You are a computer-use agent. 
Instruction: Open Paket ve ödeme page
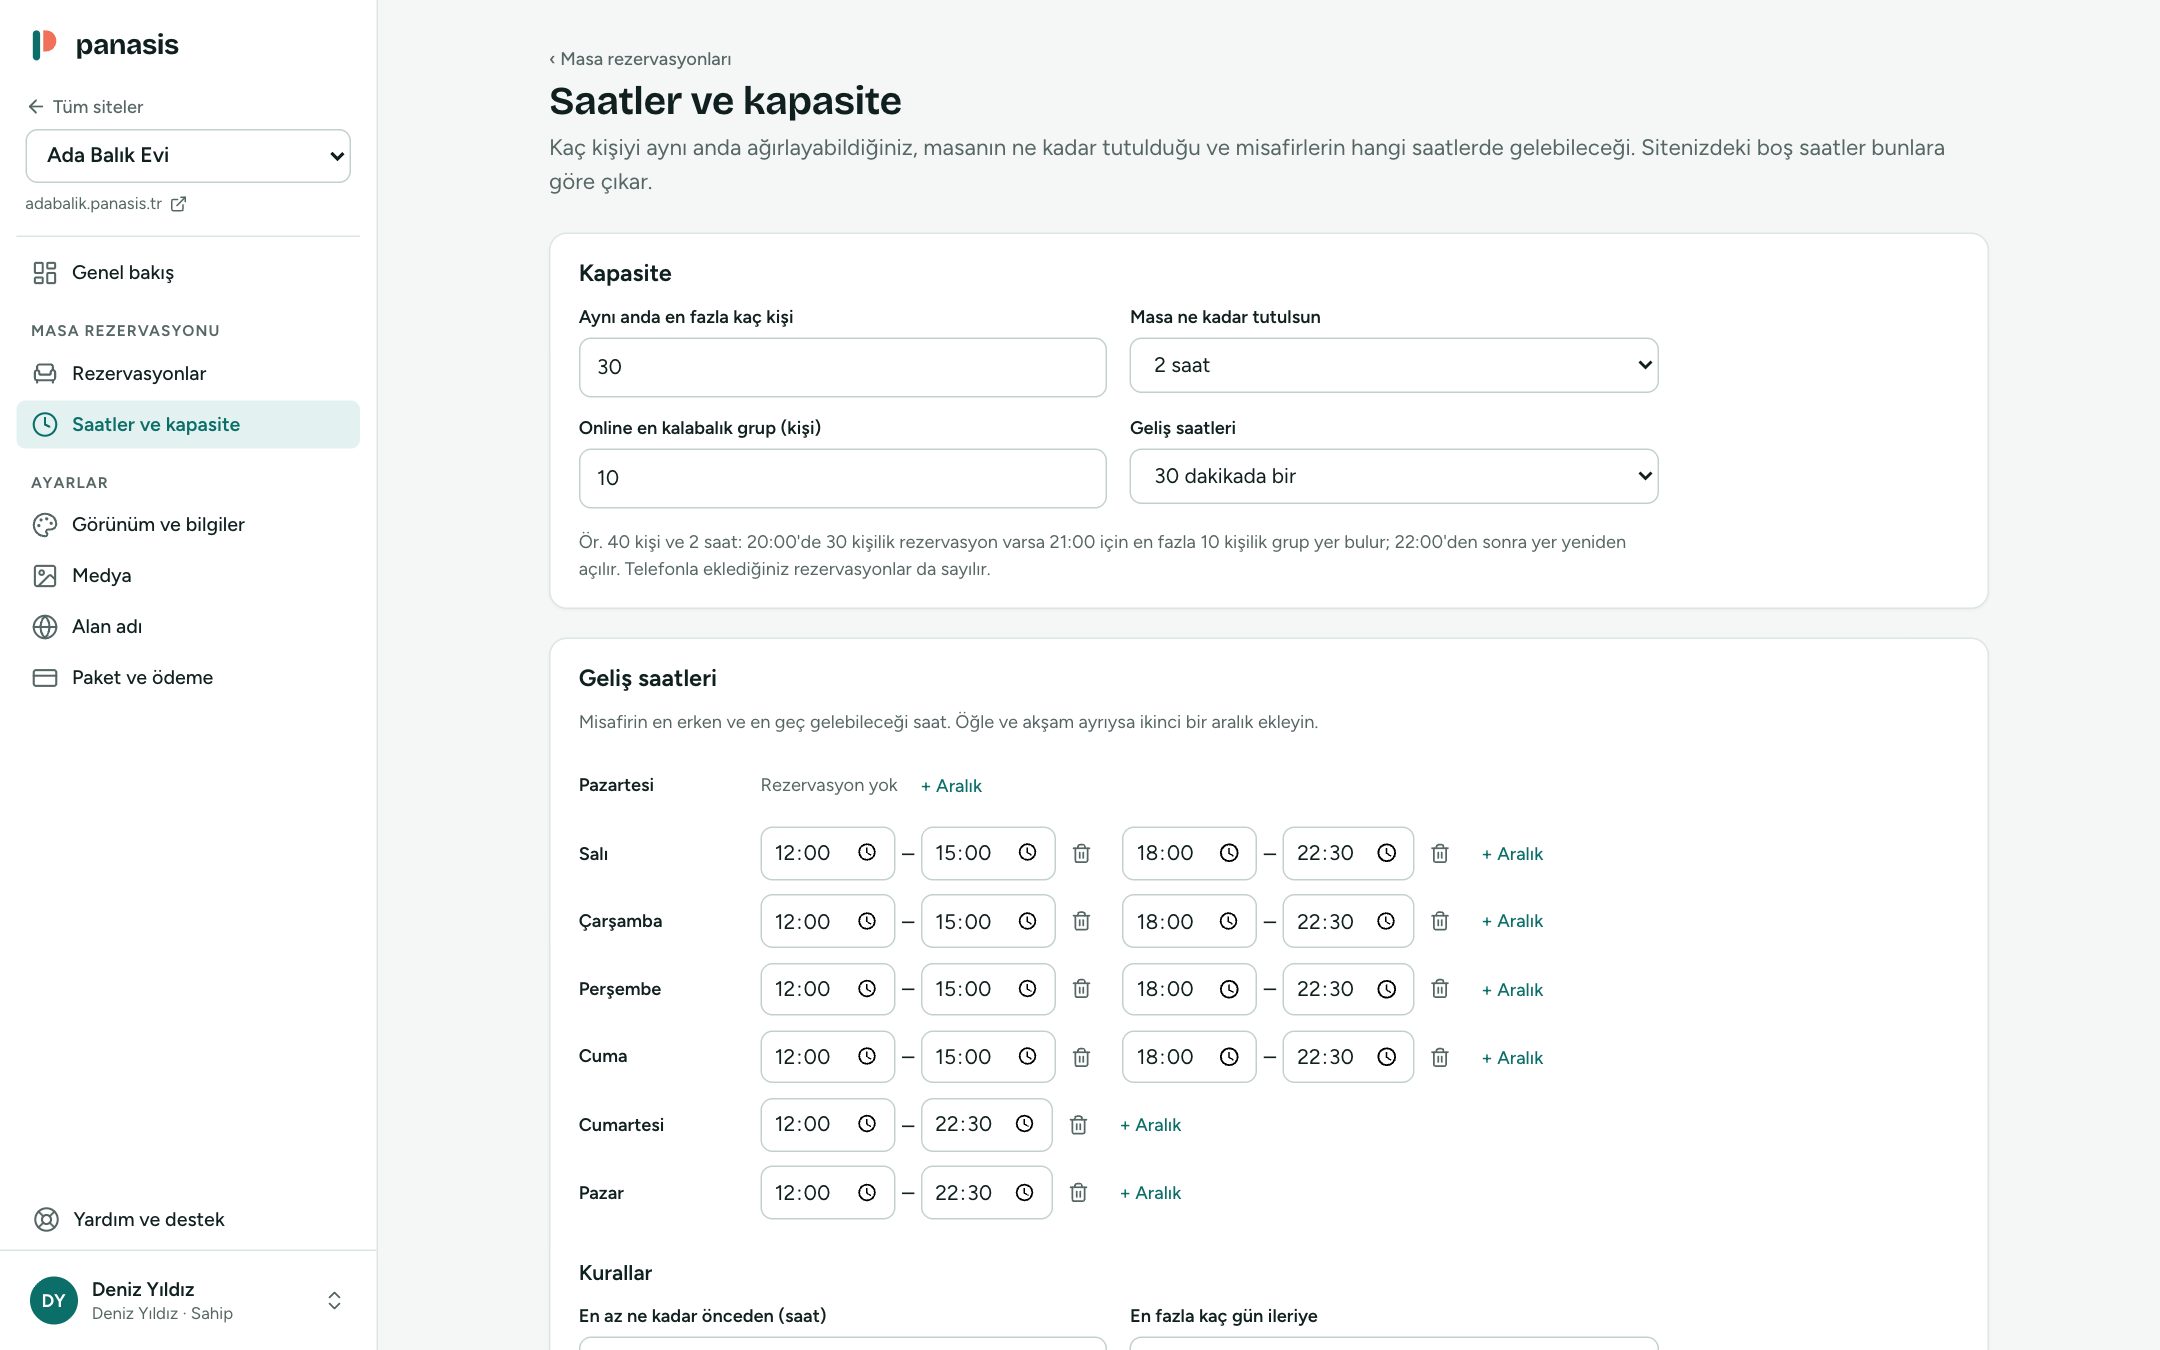(188, 678)
